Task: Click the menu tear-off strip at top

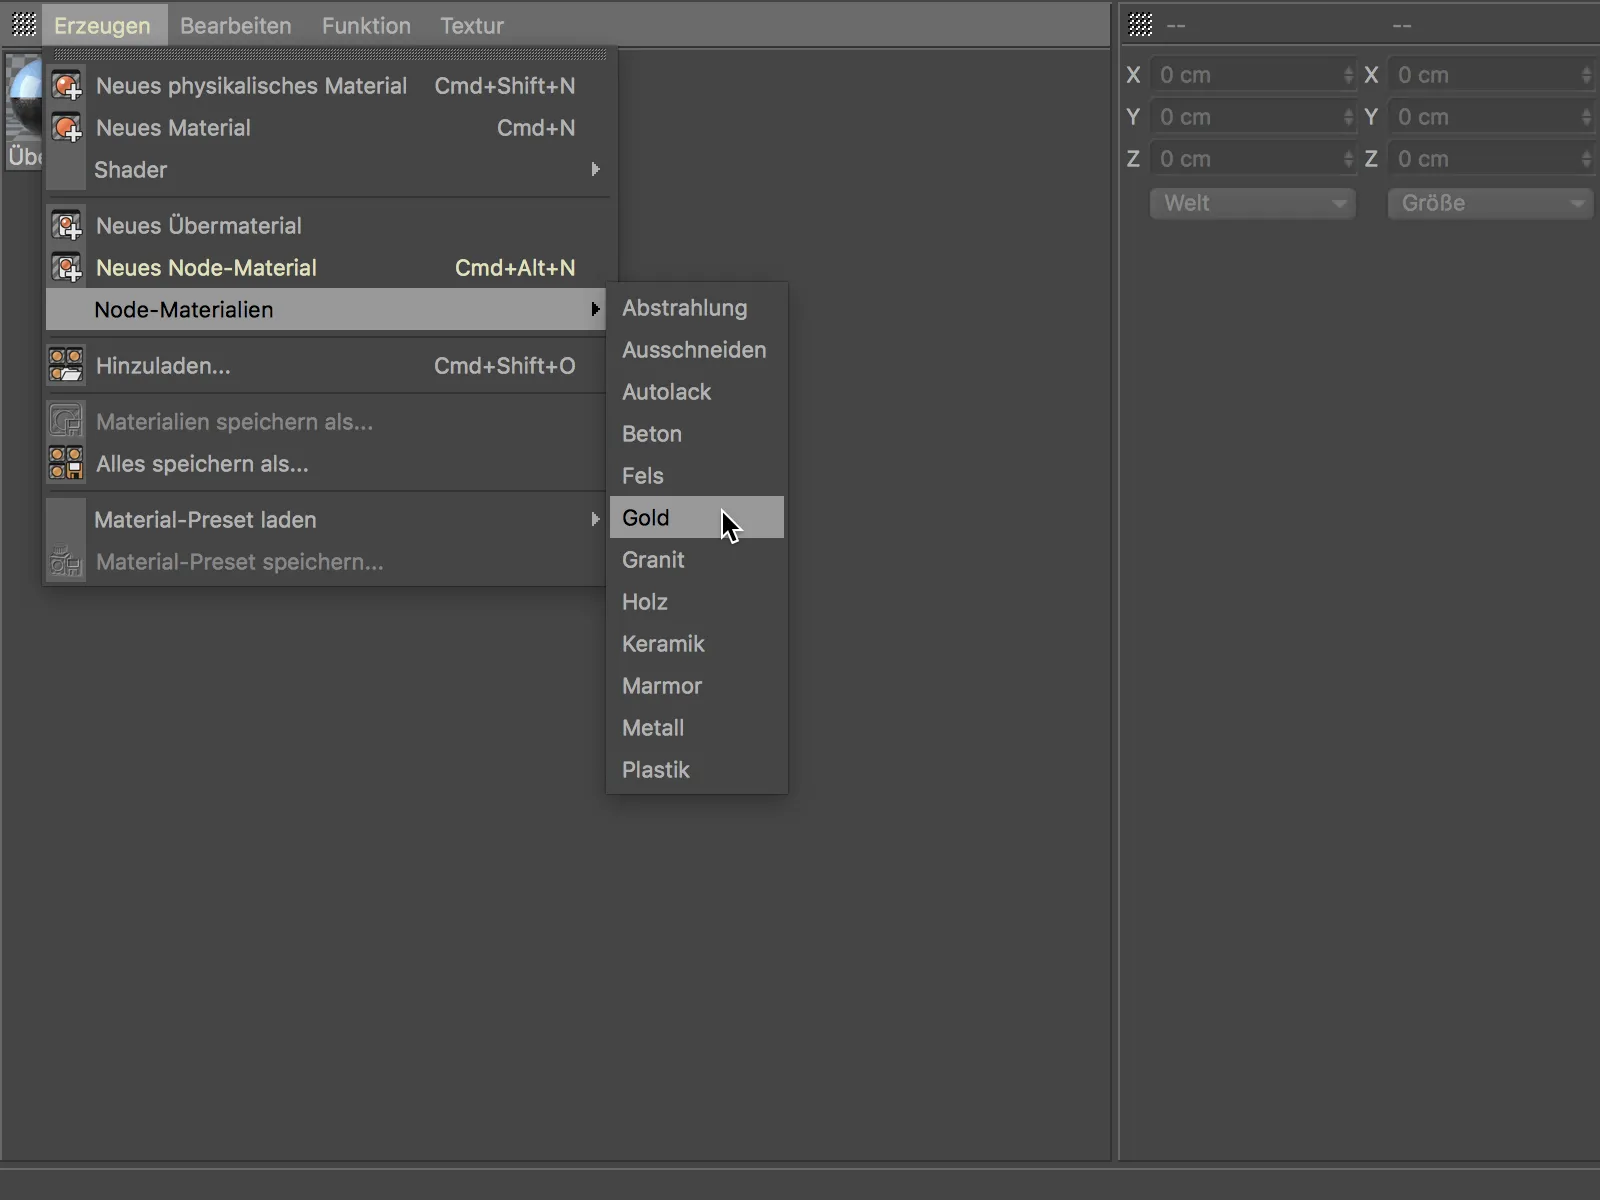Action: click(x=330, y=54)
